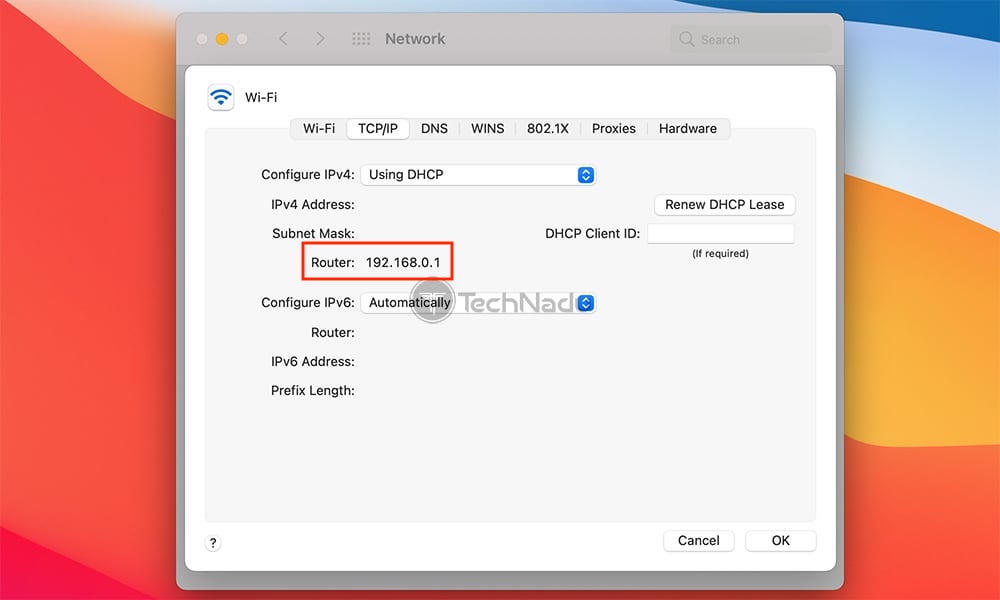Confirm with the OK button
This screenshot has width=1000, height=600.
781,541
